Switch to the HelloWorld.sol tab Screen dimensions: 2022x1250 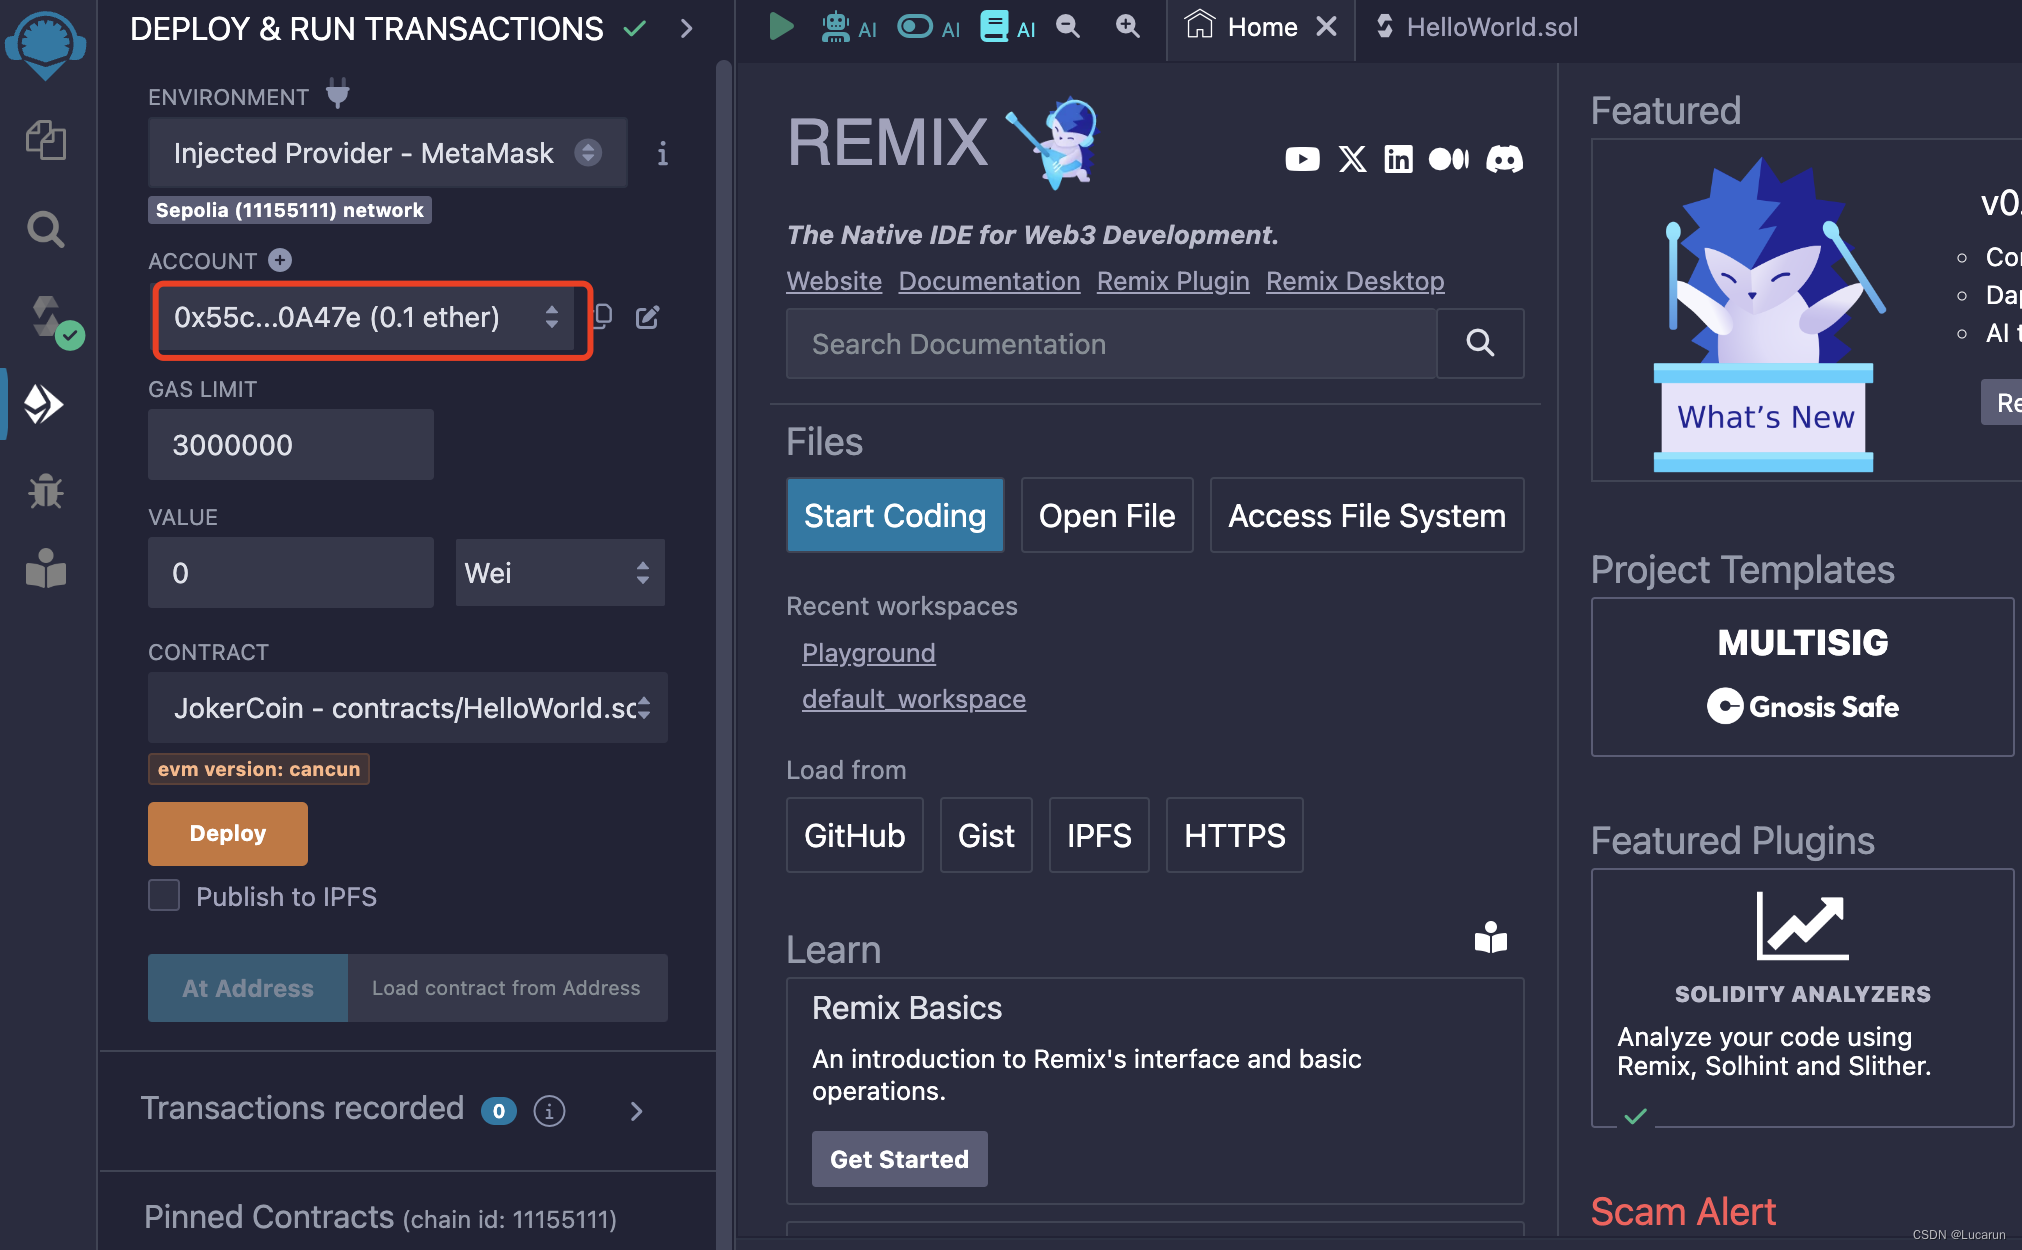click(x=1476, y=27)
